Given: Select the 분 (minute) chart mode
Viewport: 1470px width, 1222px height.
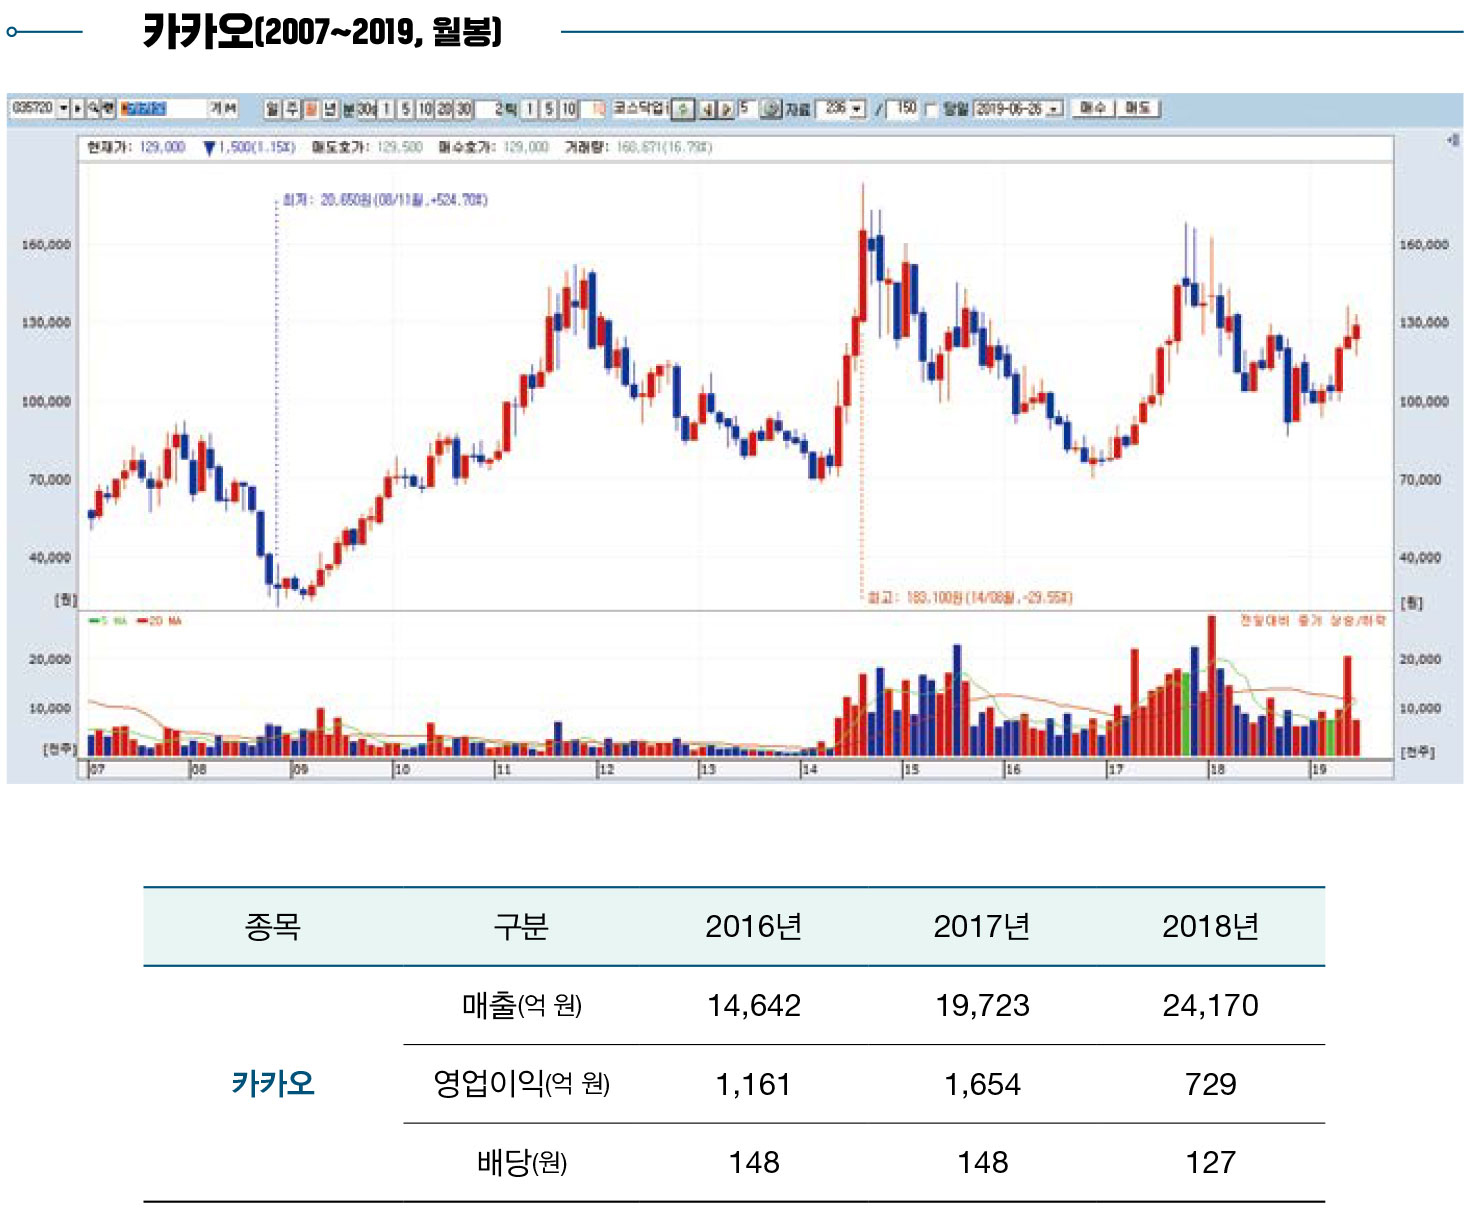Looking at the screenshot, I should pyautogui.click(x=348, y=109).
